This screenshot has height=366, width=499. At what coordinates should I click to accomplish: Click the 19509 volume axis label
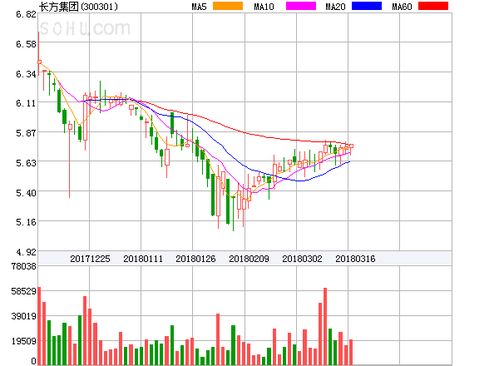(24, 341)
